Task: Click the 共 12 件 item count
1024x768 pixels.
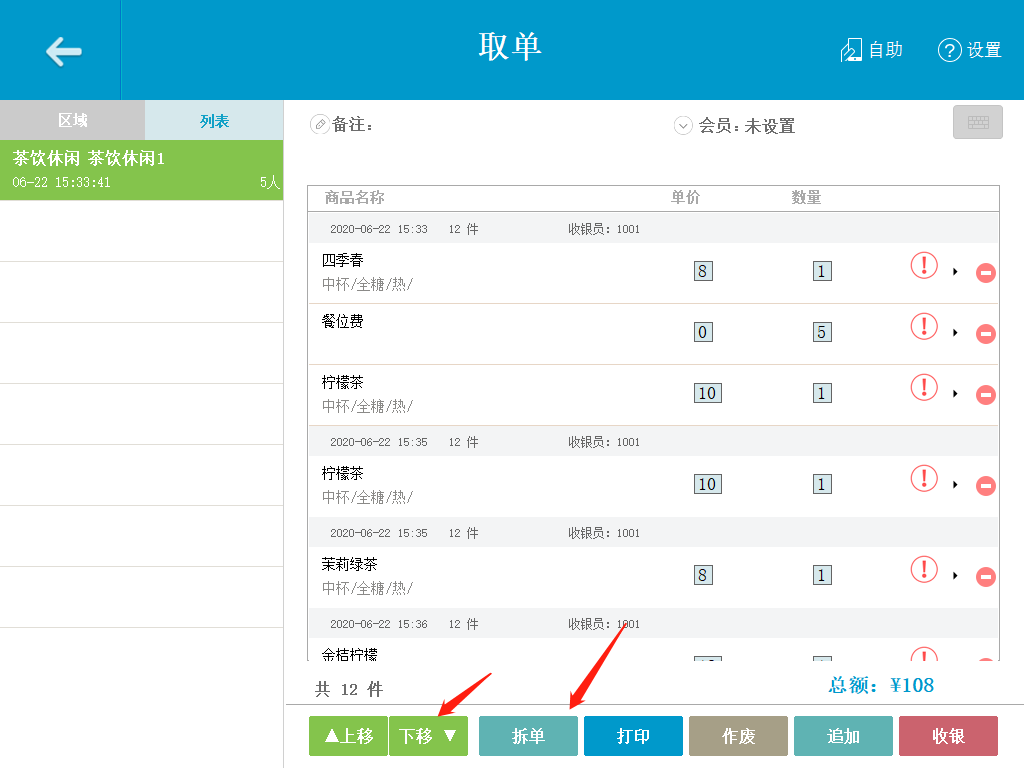Action: click(349, 689)
